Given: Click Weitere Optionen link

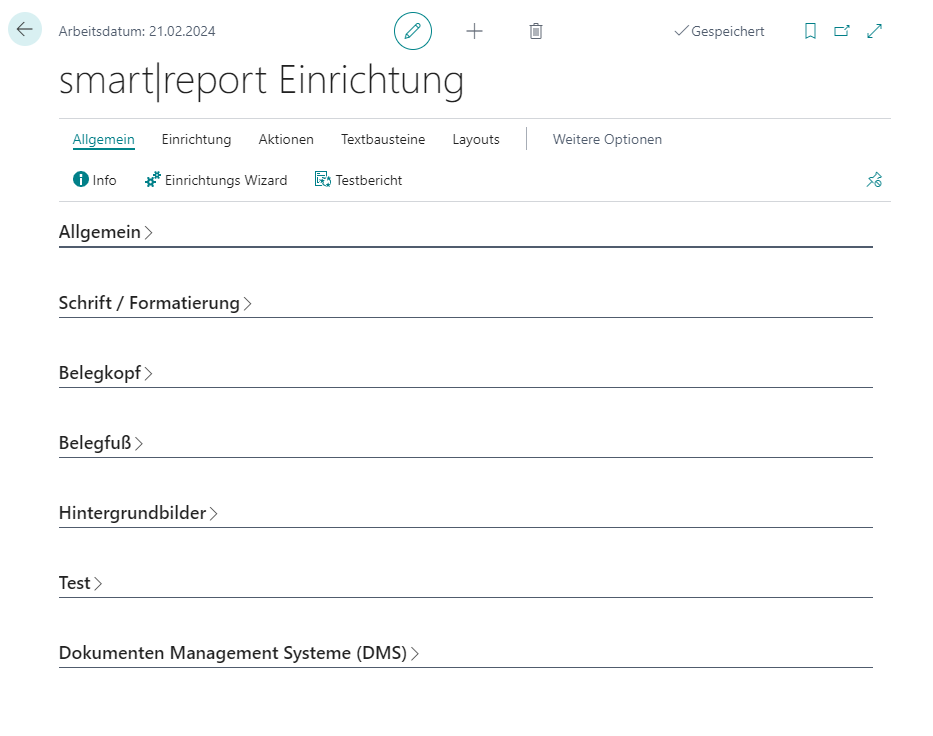Looking at the screenshot, I should (607, 139).
